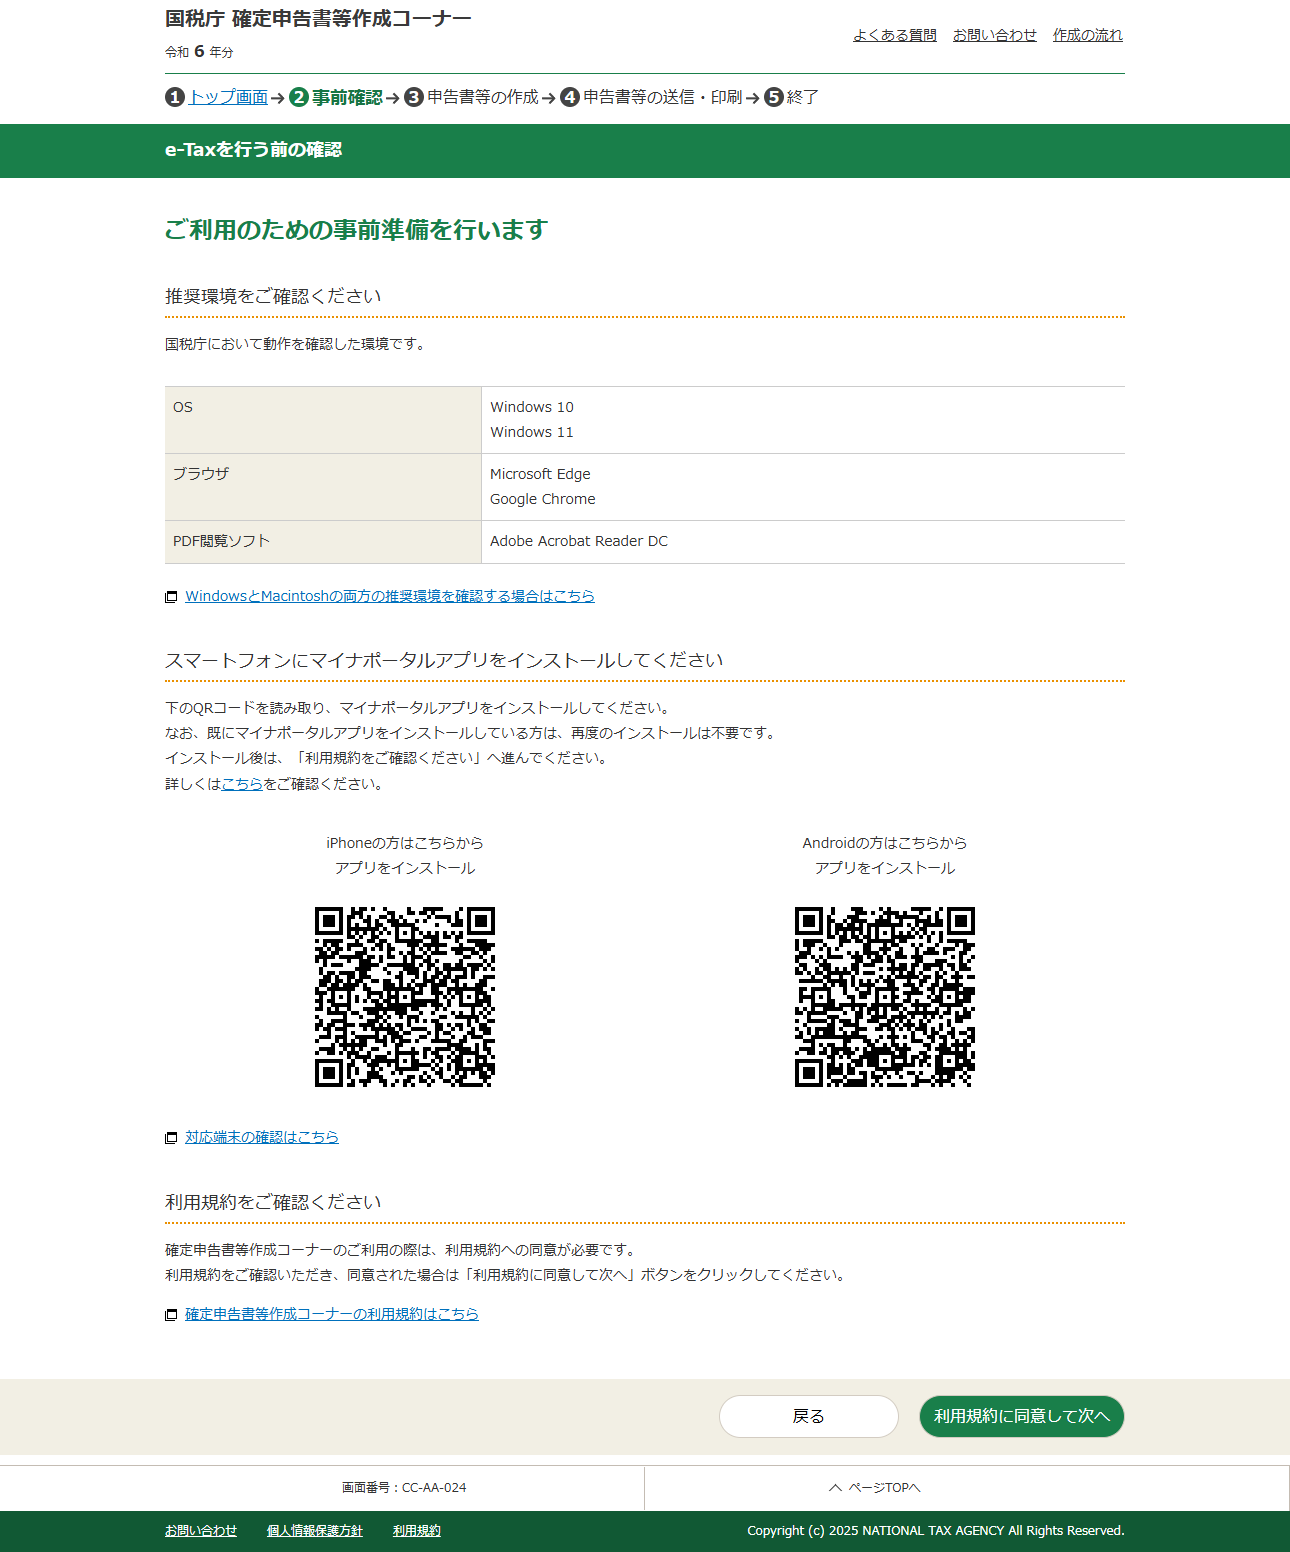
Task: Click step 2 事前確認 in breadcrumb
Action: click(347, 97)
